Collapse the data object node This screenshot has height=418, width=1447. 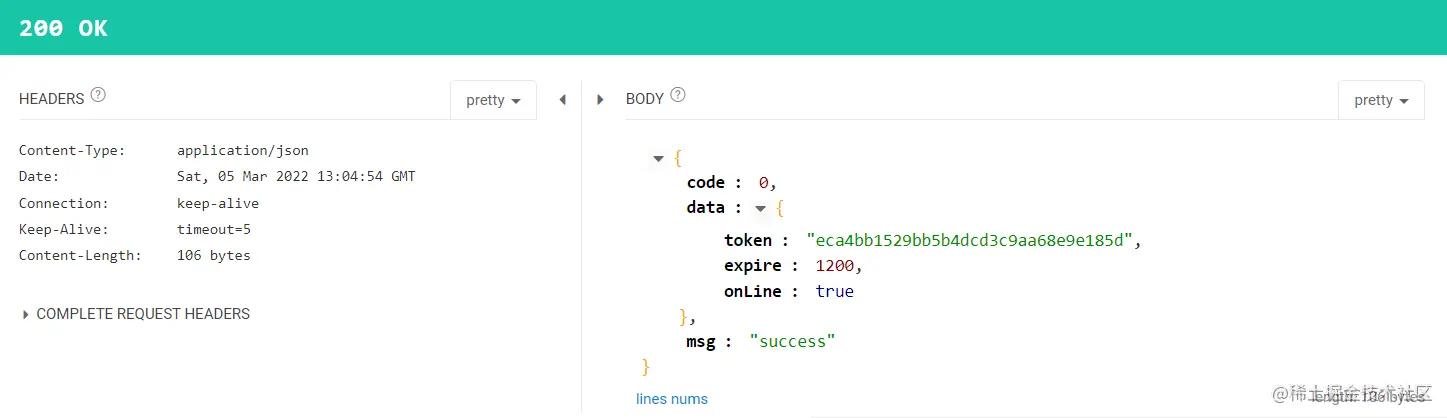(x=760, y=209)
